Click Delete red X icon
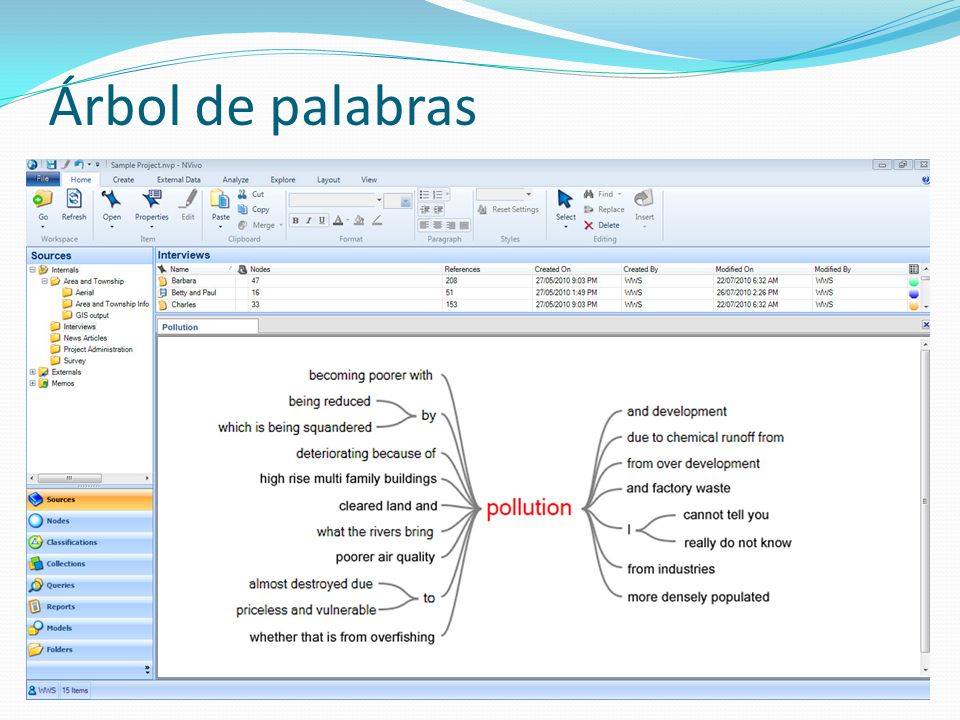 coord(589,225)
